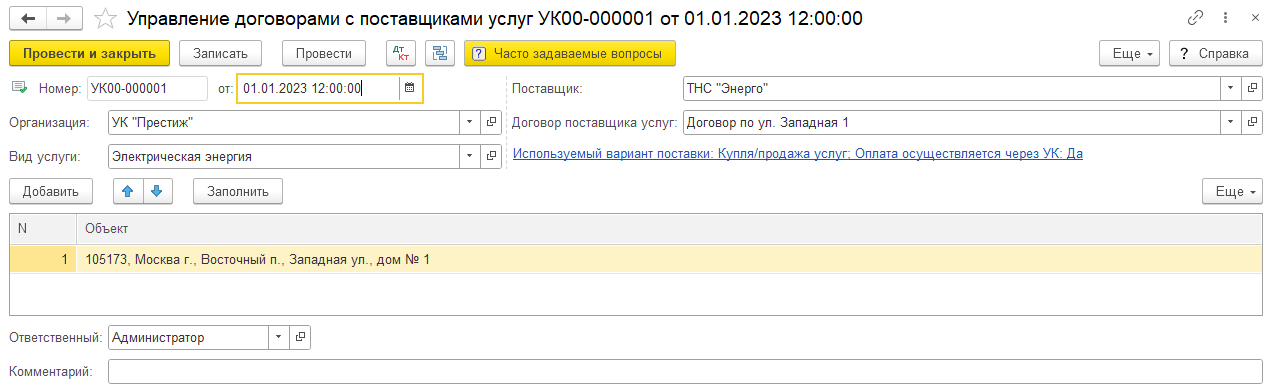The image size is (1273, 392).
Task: Go back with the left arrow
Action: [28, 18]
